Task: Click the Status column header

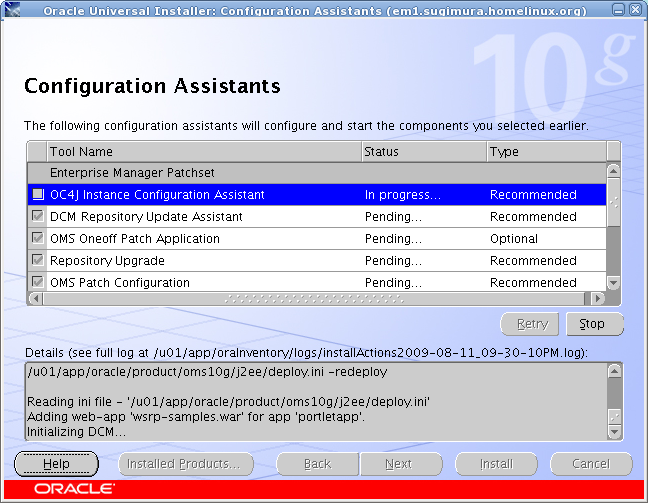Action: pyautogui.click(x=424, y=152)
